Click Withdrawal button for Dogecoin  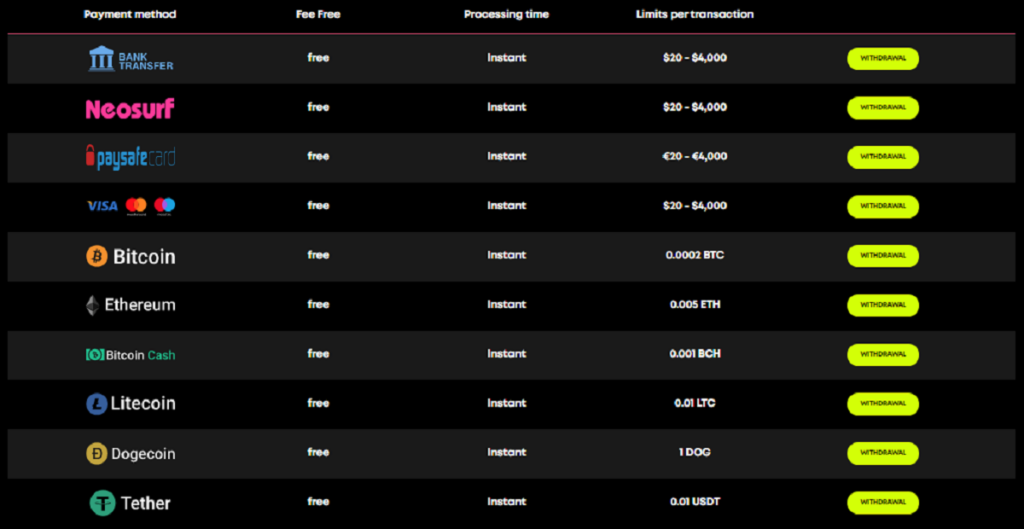pos(883,453)
